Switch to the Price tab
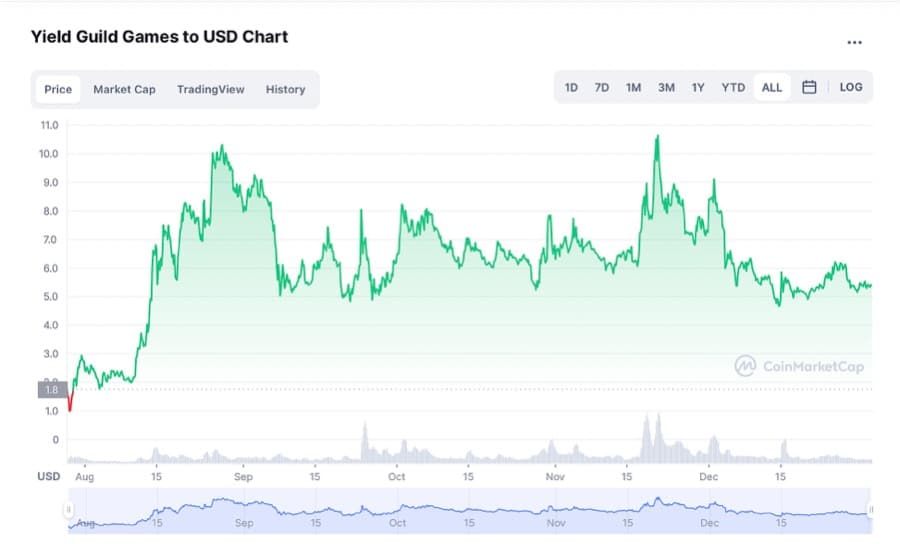The width and height of the screenshot is (900, 544). click(x=58, y=89)
